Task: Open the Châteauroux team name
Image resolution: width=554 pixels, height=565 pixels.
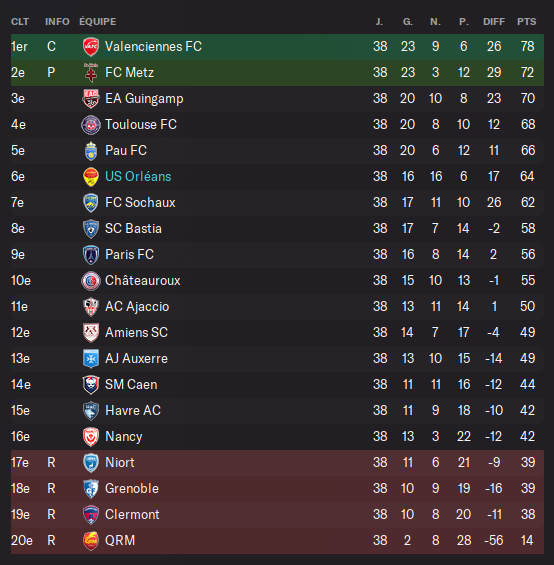Action: tap(142, 281)
